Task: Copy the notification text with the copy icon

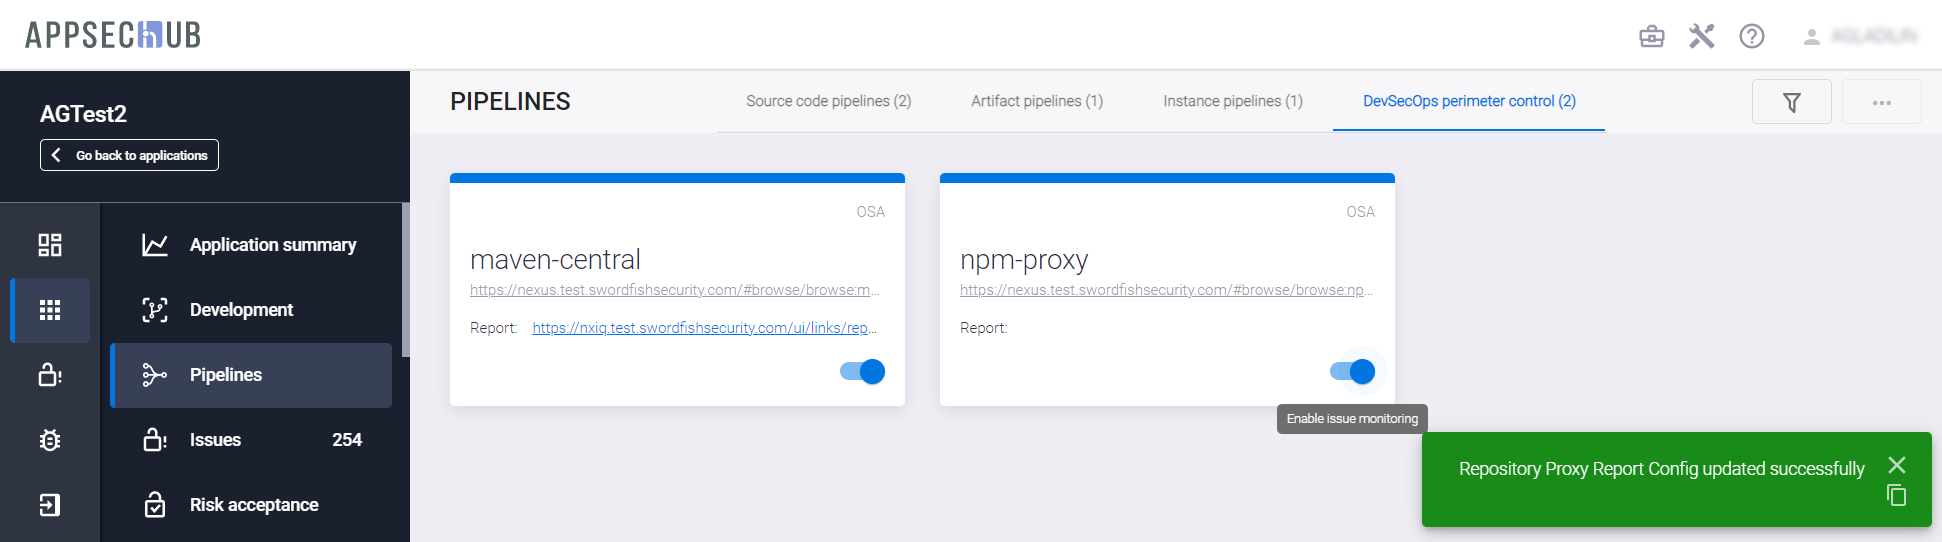Action: click(x=1896, y=495)
